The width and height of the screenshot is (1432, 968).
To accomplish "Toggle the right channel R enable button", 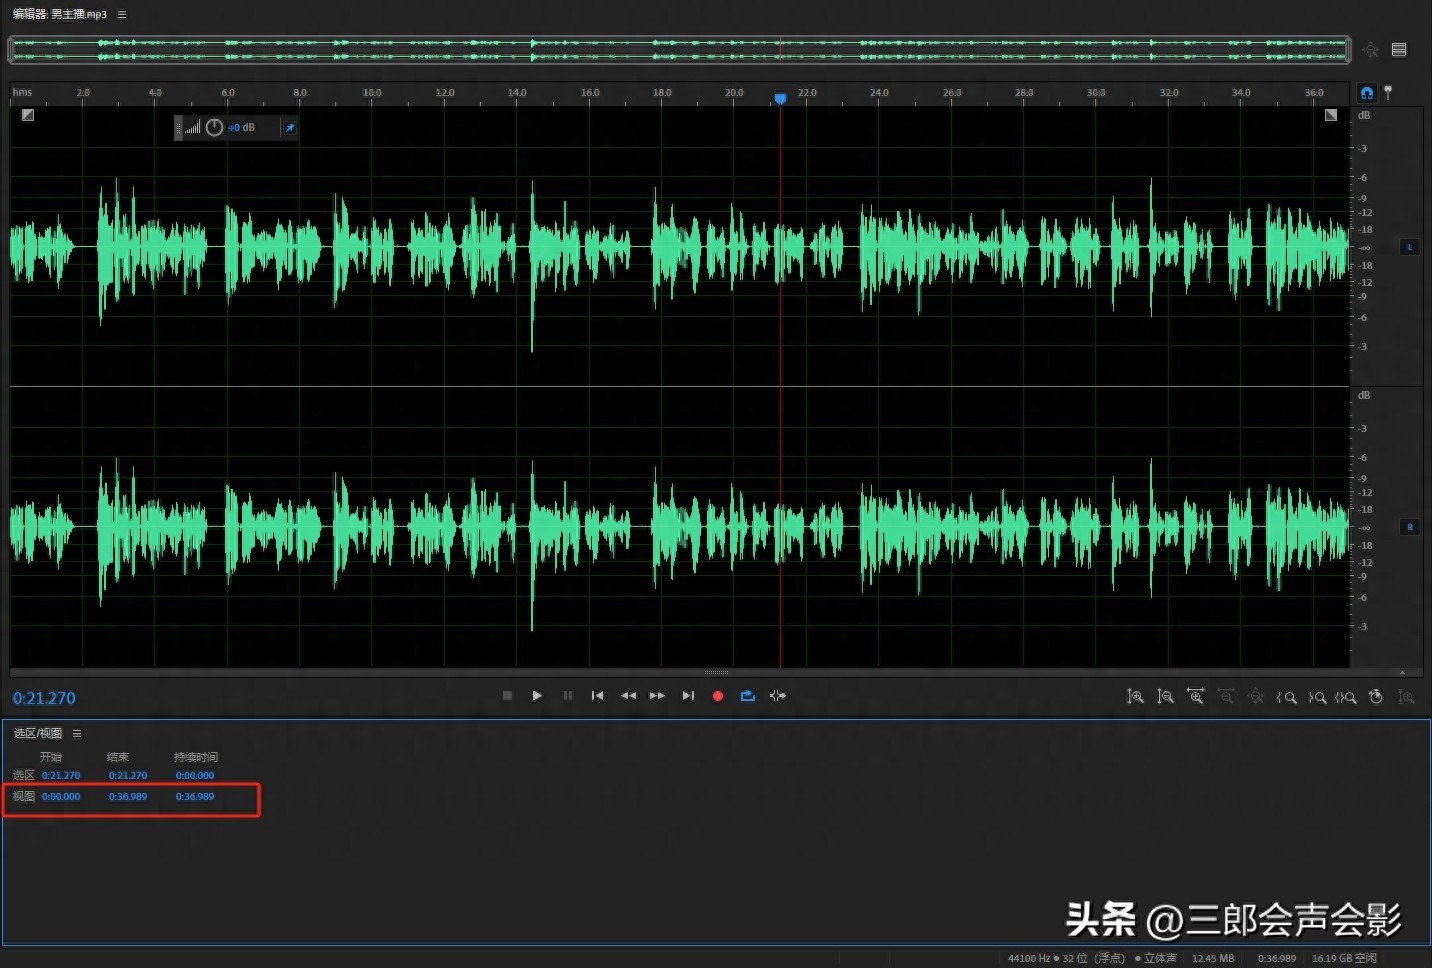I will pos(1410,527).
